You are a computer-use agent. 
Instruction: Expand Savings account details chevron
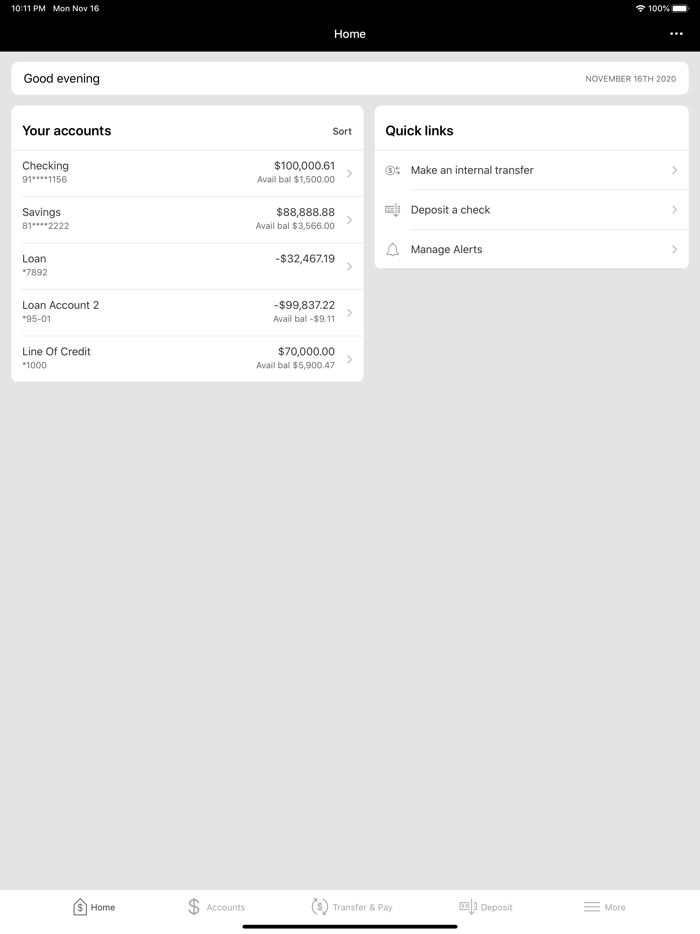click(349, 220)
